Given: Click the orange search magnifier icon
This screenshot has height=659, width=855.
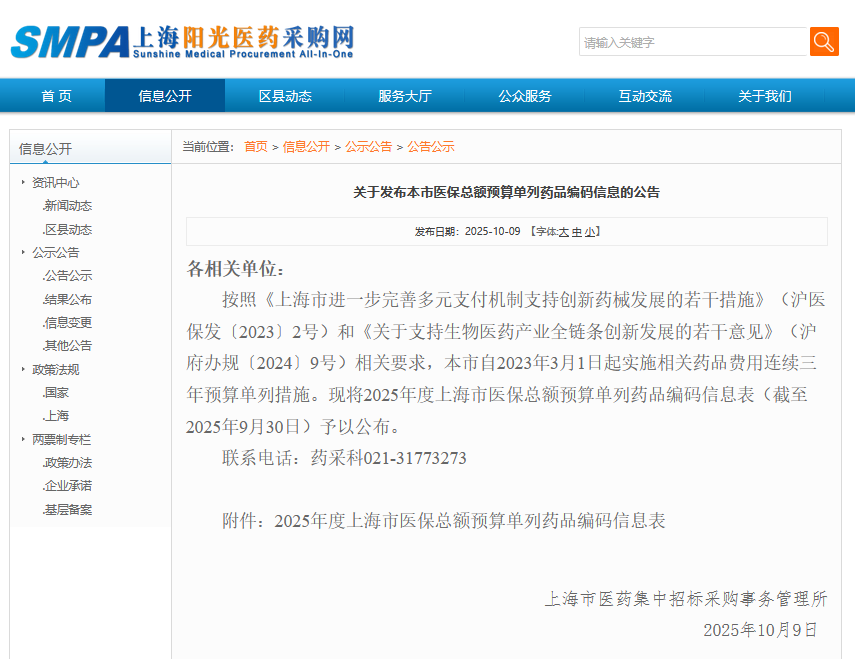Looking at the screenshot, I should (824, 42).
